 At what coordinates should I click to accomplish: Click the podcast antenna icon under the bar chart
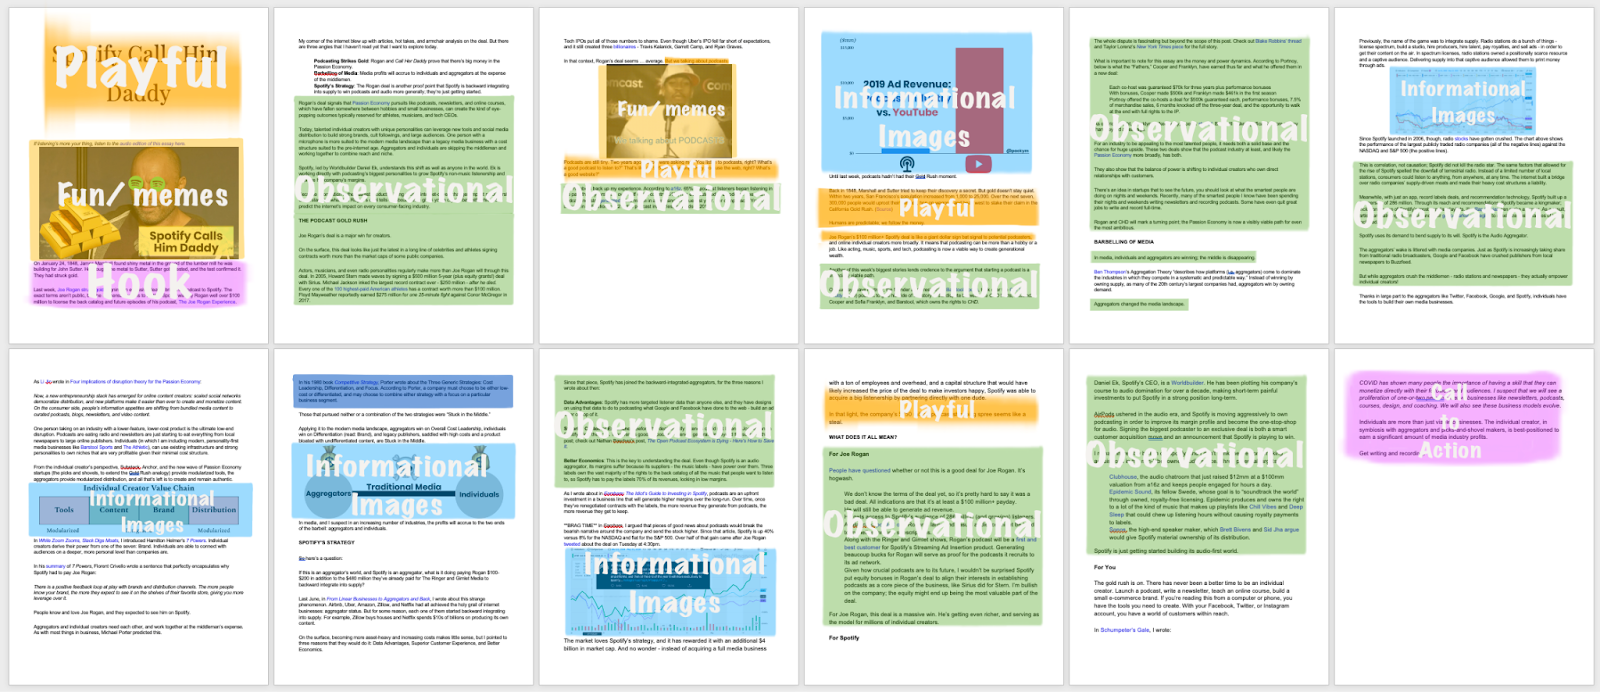click(907, 164)
